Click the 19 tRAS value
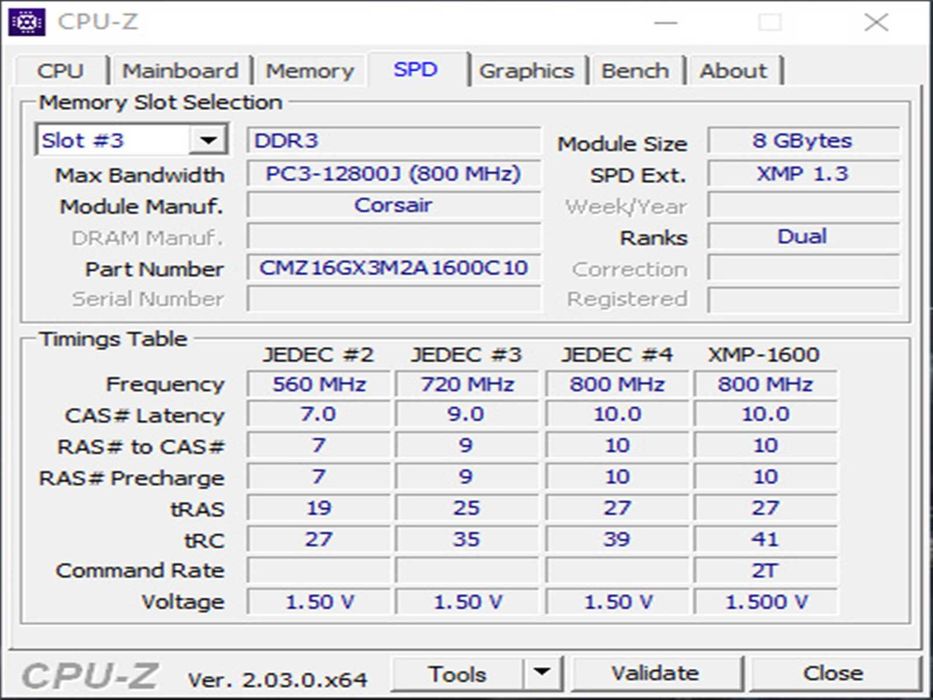The width and height of the screenshot is (933, 700). point(318,508)
